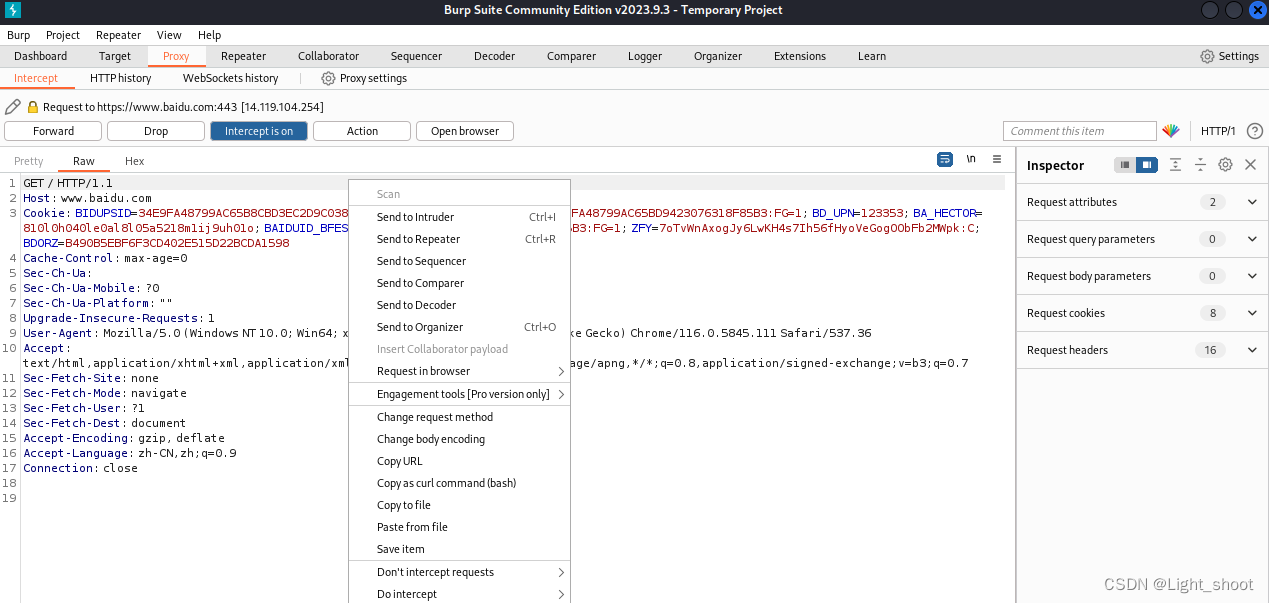Open the editor hamburger options menu
1269x603 pixels.
click(997, 160)
